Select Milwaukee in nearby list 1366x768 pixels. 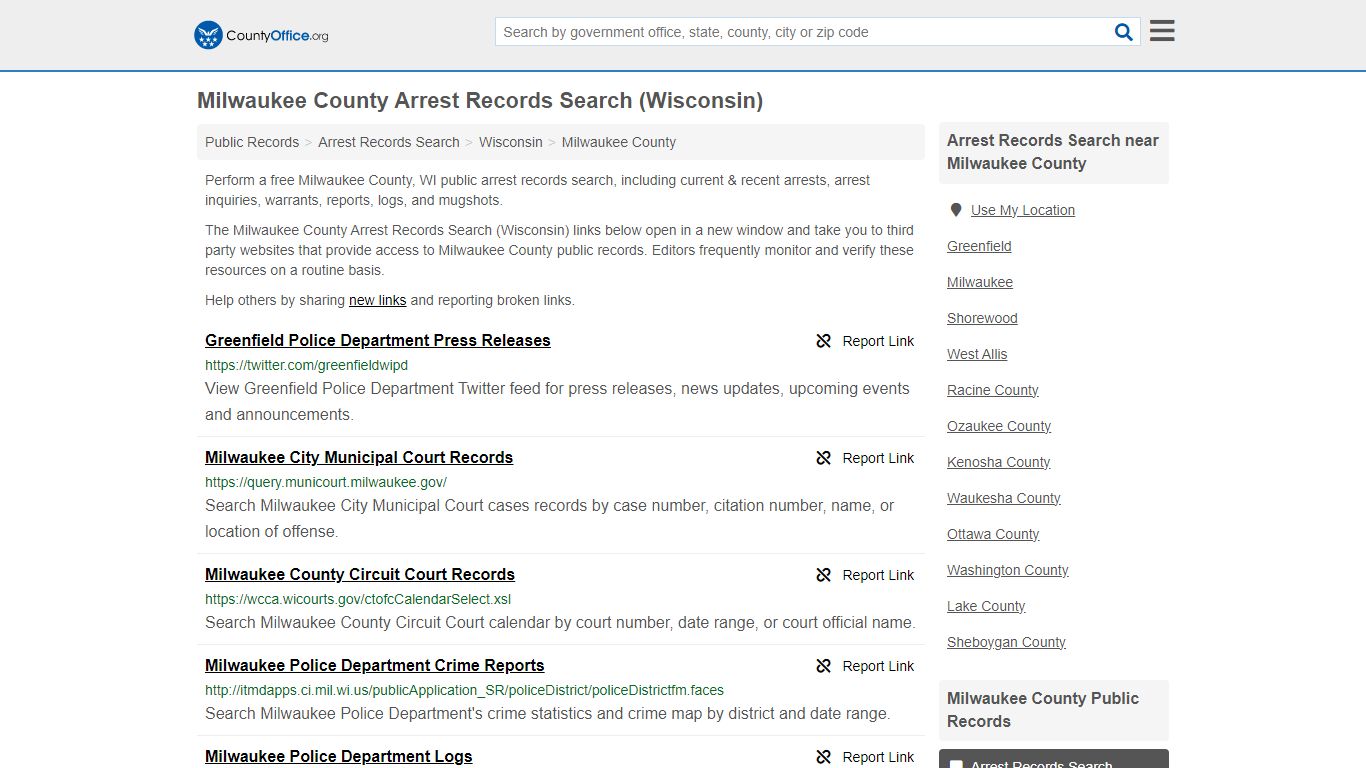tap(980, 282)
